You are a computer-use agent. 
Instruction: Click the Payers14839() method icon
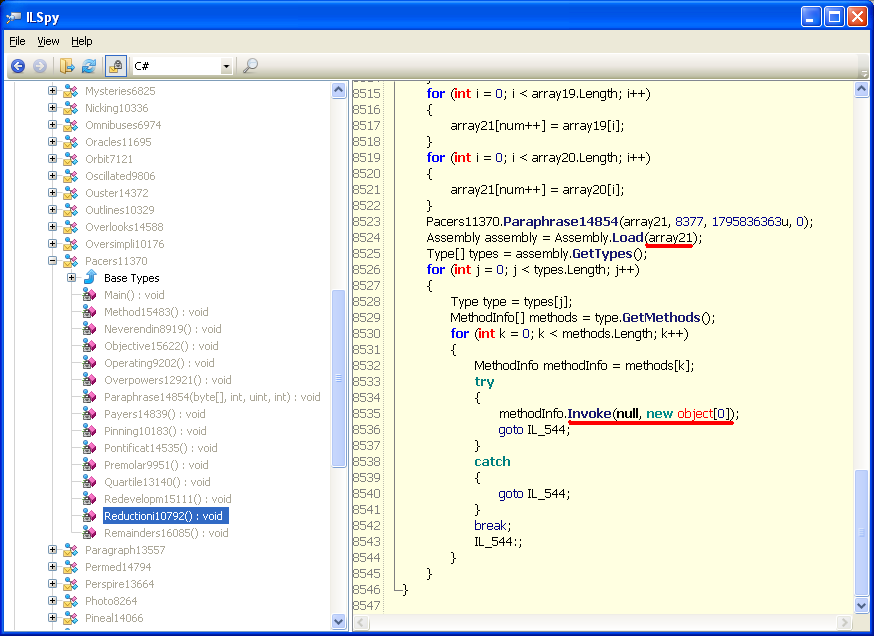[x=90, y=414]
